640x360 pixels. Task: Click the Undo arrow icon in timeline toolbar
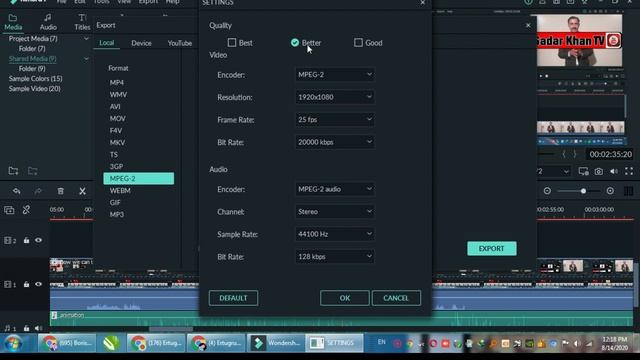point(17,191)
